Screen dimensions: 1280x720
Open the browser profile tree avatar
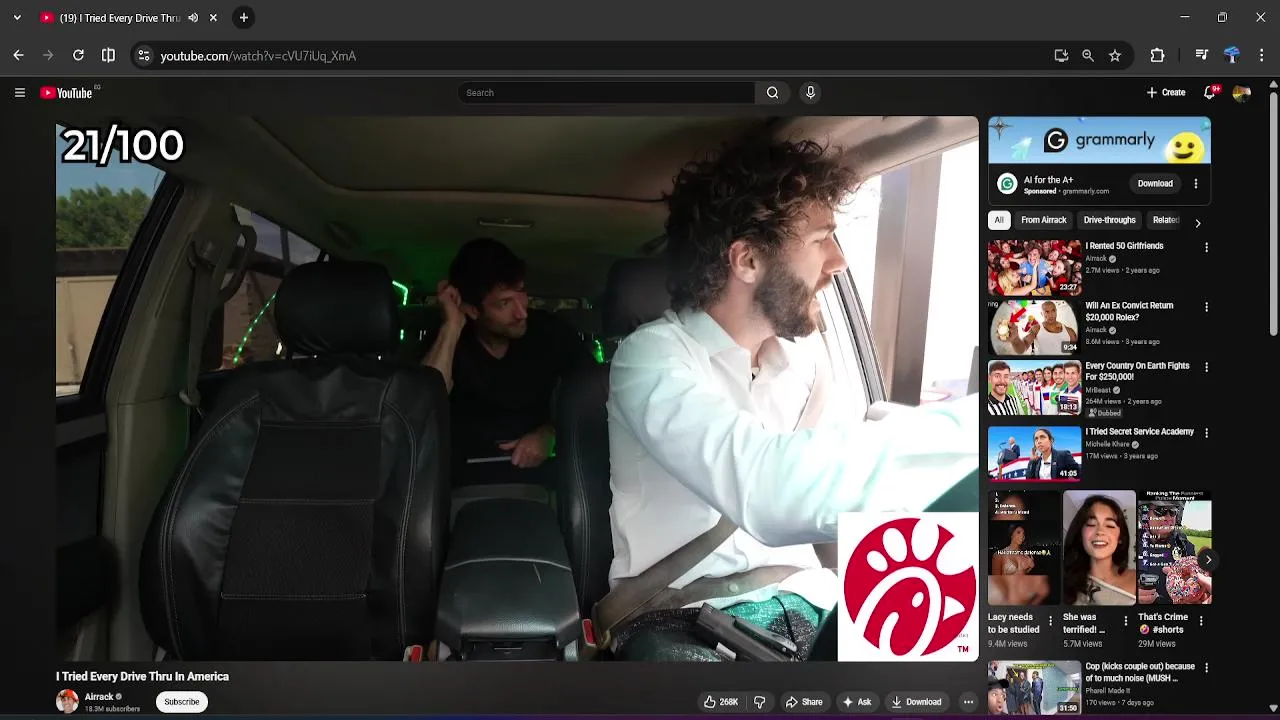[x=1232, y=56]
